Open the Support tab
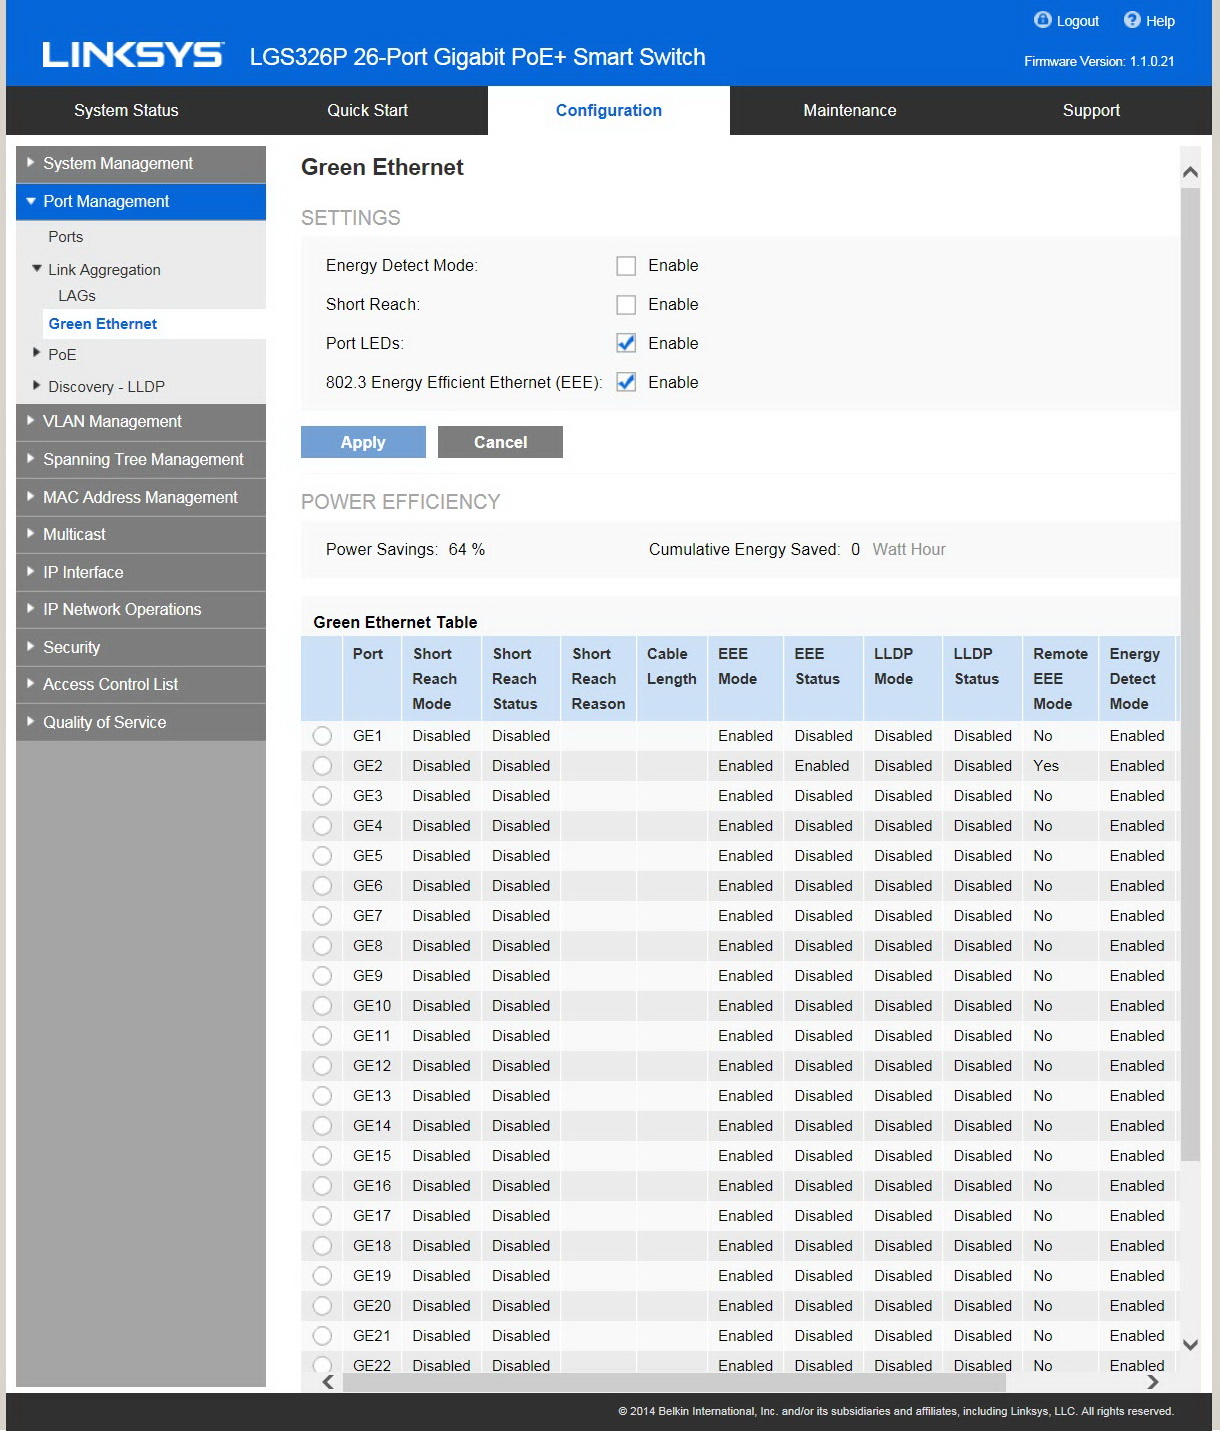 click(1091, 110)
